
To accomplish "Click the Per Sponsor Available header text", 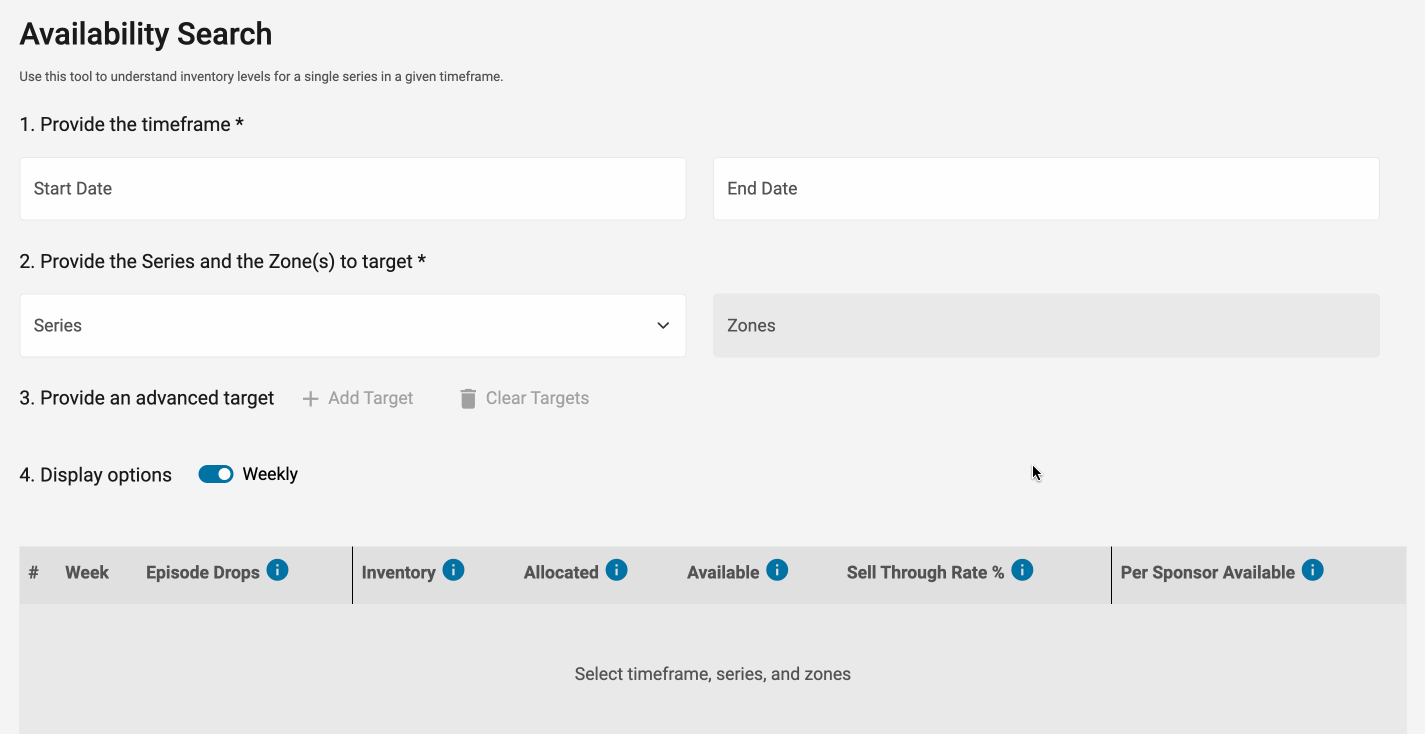I will [x=1208, y=572].
